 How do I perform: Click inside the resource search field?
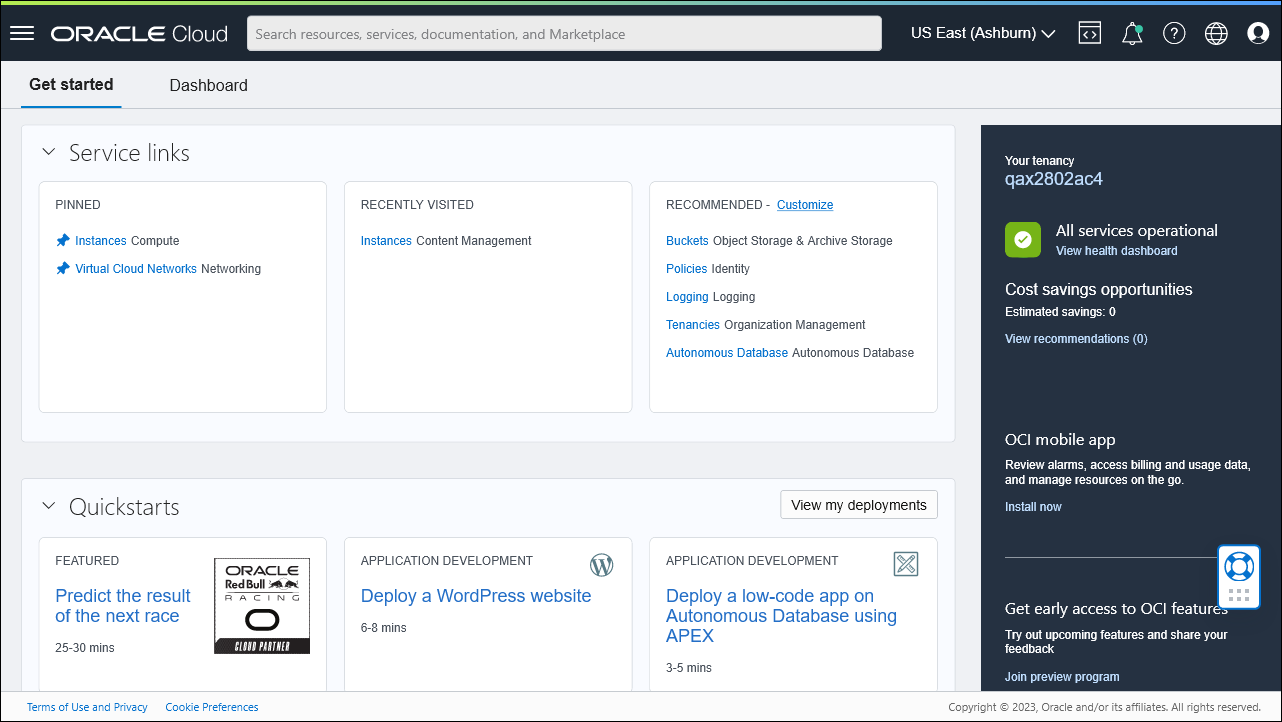coord(564,33)
